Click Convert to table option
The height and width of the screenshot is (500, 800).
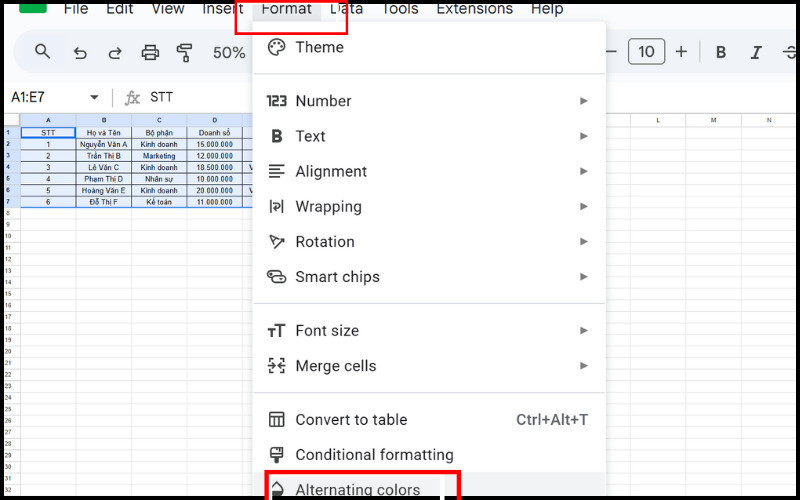(350, 420)
